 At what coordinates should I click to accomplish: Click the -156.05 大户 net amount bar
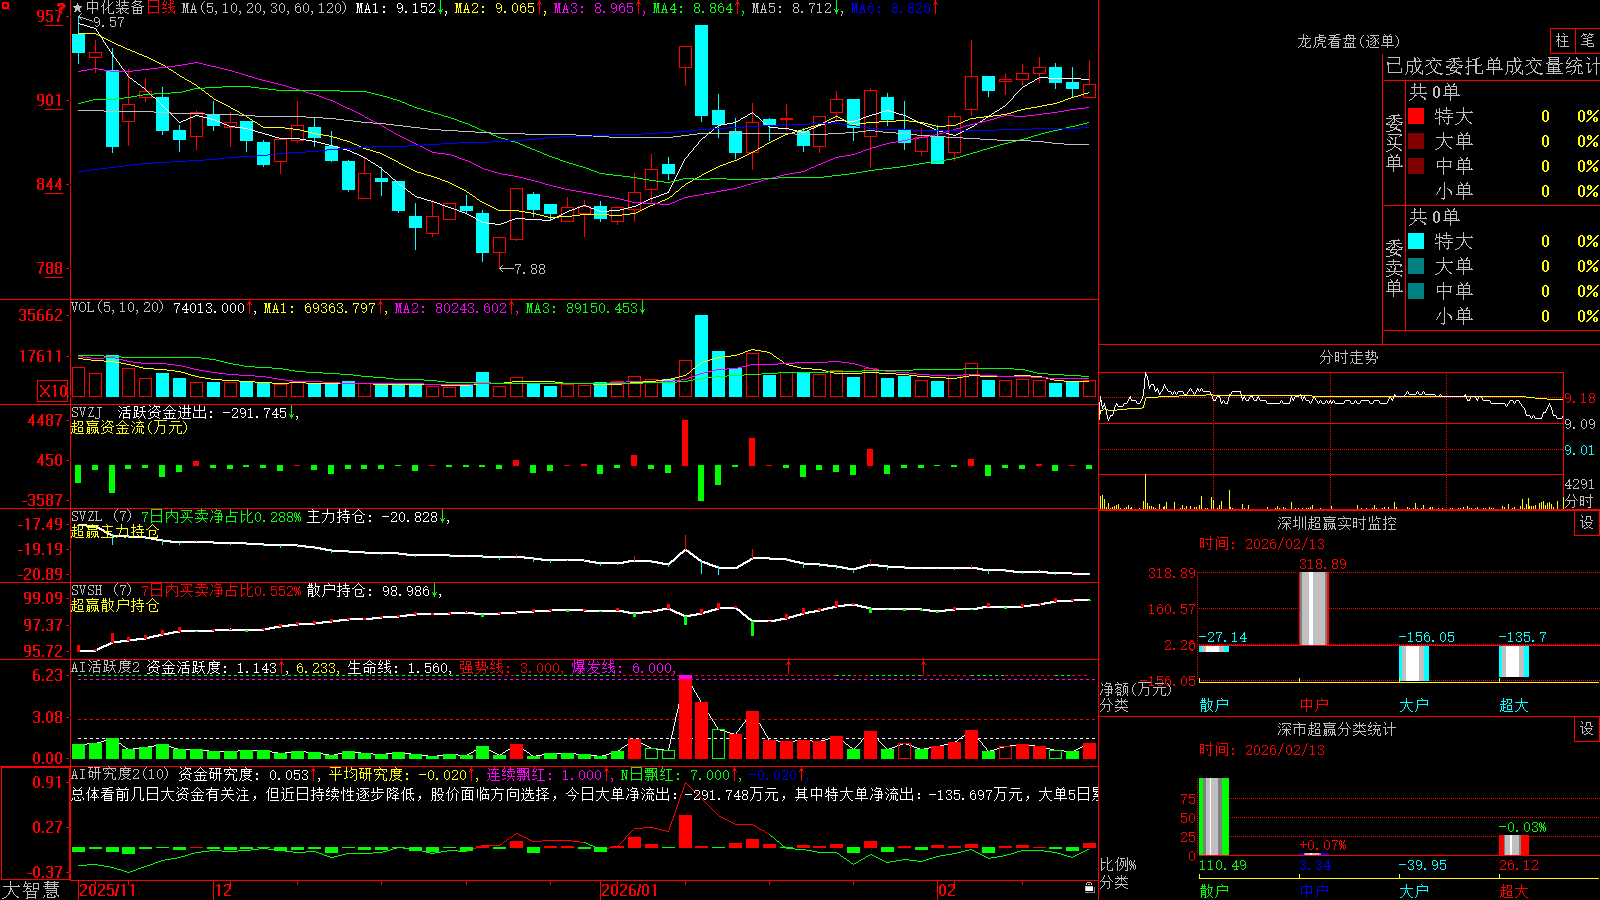coord(1414,664)
